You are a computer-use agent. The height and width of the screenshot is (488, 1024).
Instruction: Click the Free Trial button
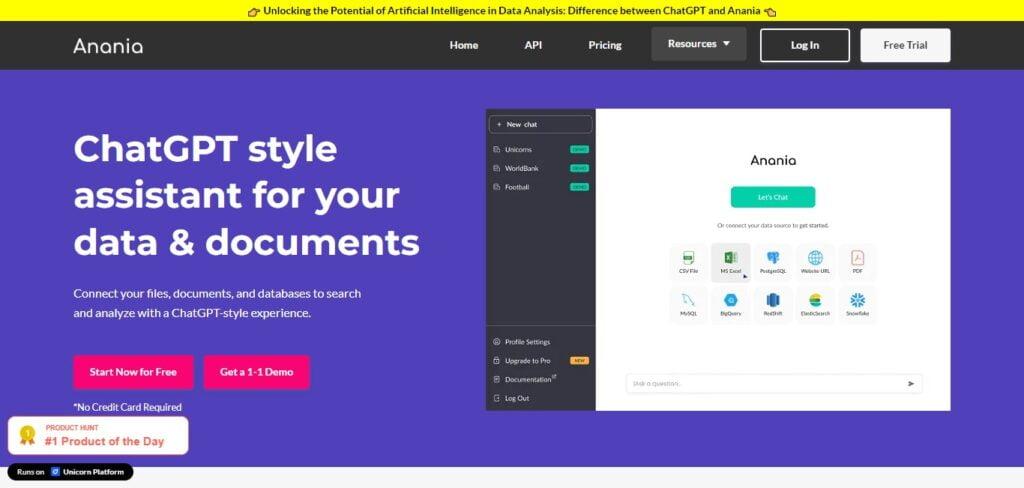[905, 45]
